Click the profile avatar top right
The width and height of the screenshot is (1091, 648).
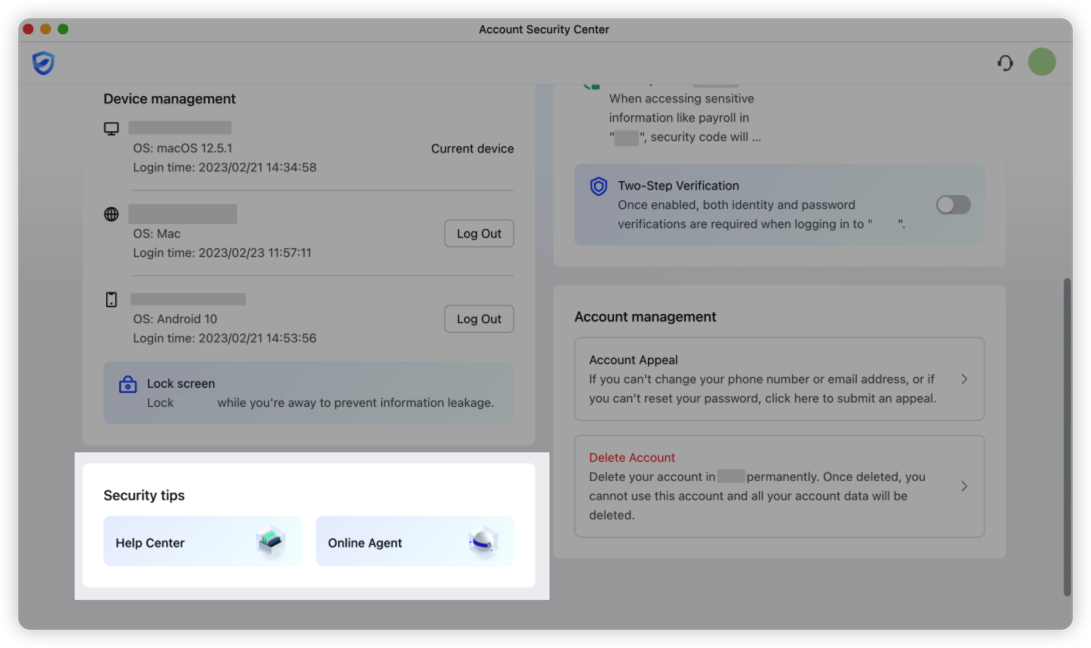point(1041,61)
